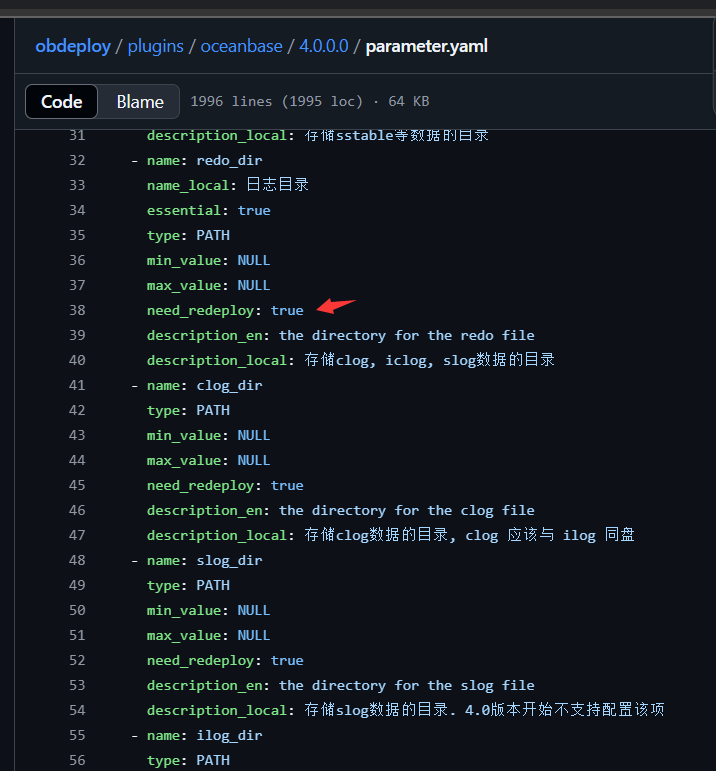
Task: Click the parameter.yaml file name
Action: [427, 47]
